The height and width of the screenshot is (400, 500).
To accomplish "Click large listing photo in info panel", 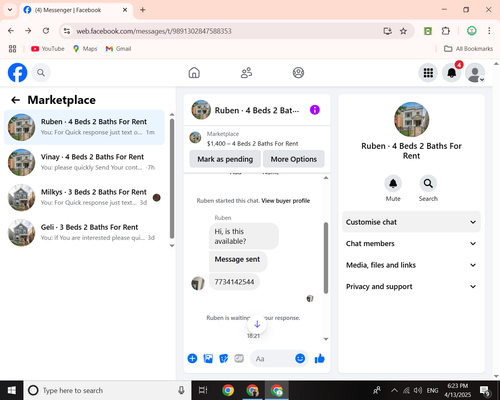I will point(411,119).
